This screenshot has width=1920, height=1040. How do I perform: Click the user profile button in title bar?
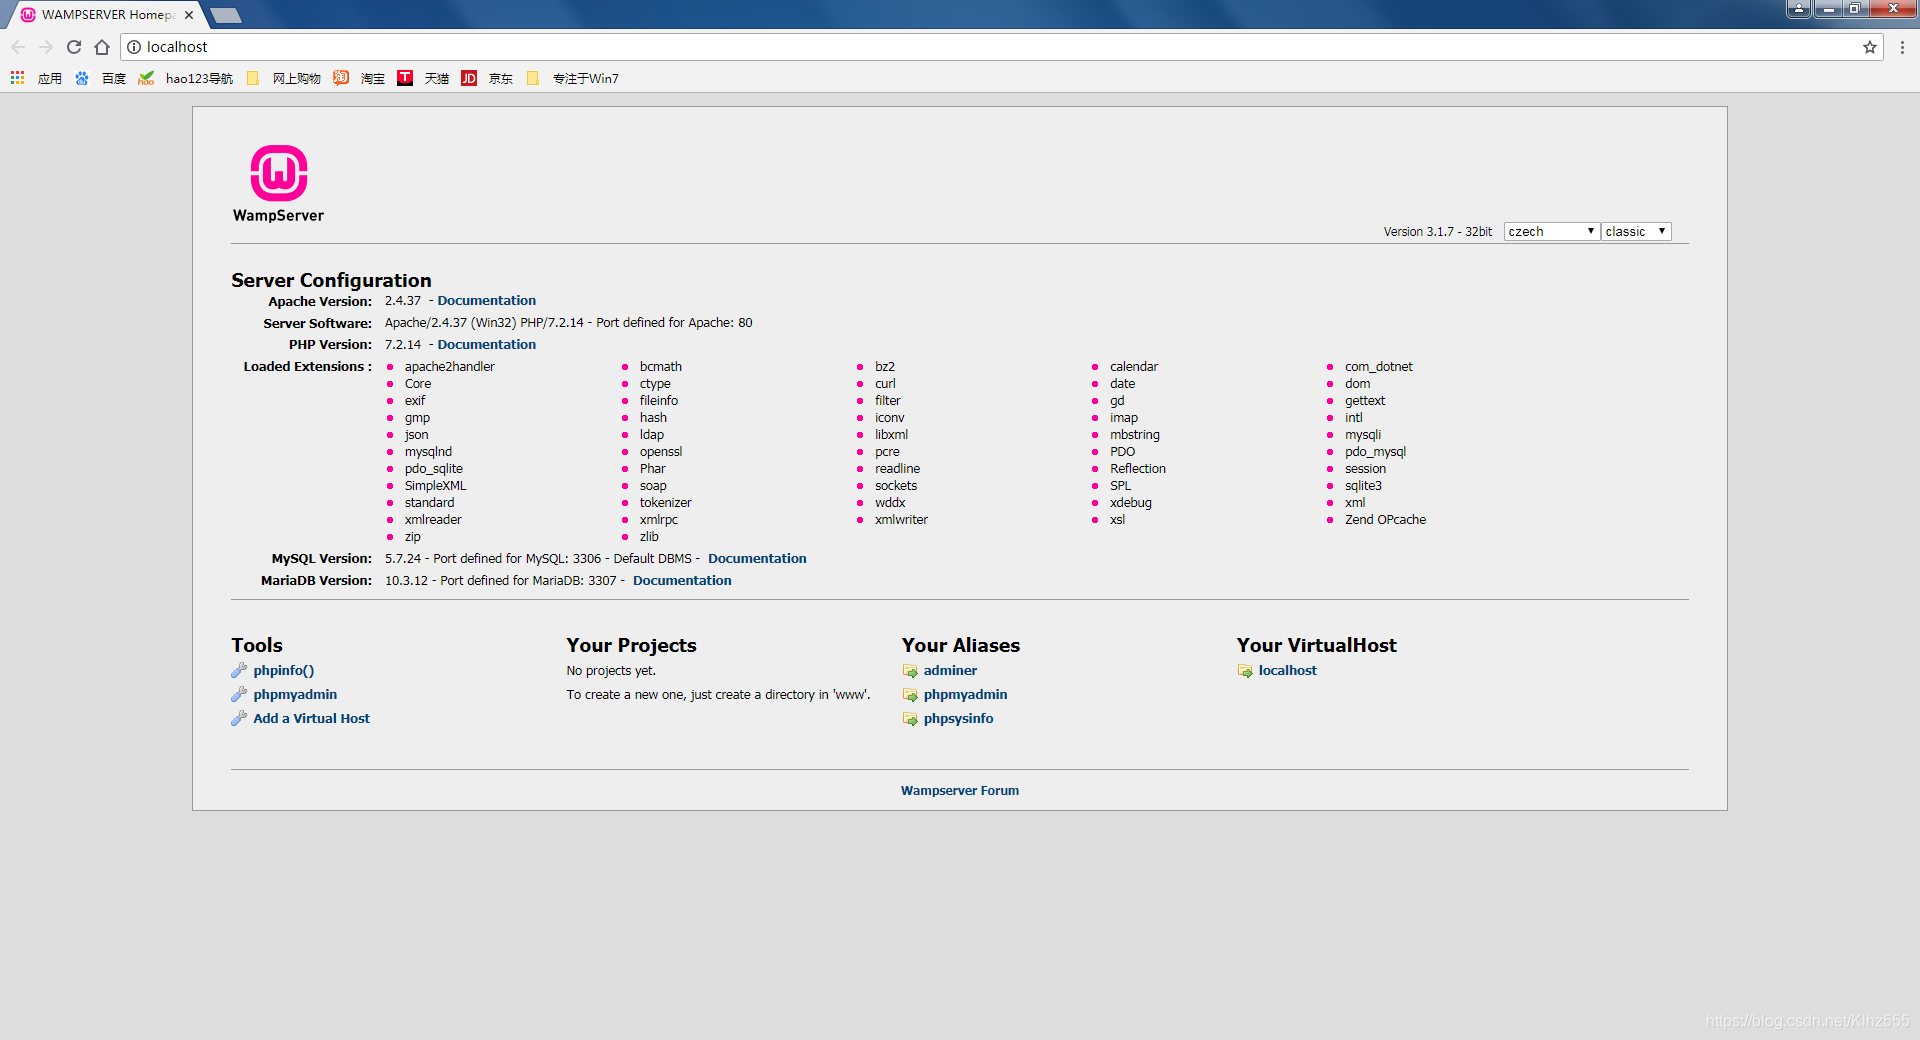coord(1798,8)
